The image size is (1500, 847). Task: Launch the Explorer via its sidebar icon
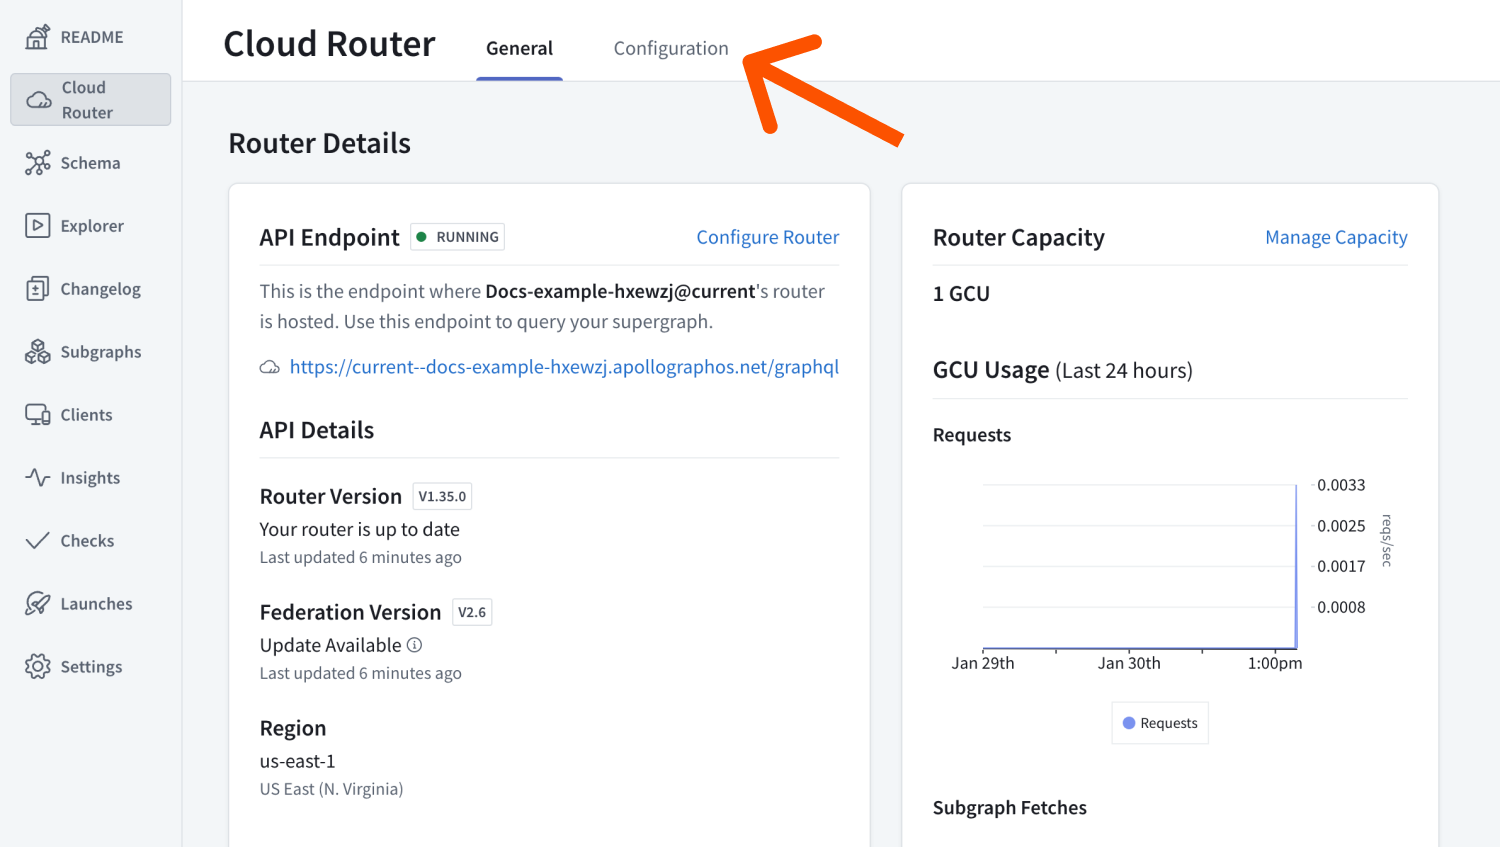(37, 225)
